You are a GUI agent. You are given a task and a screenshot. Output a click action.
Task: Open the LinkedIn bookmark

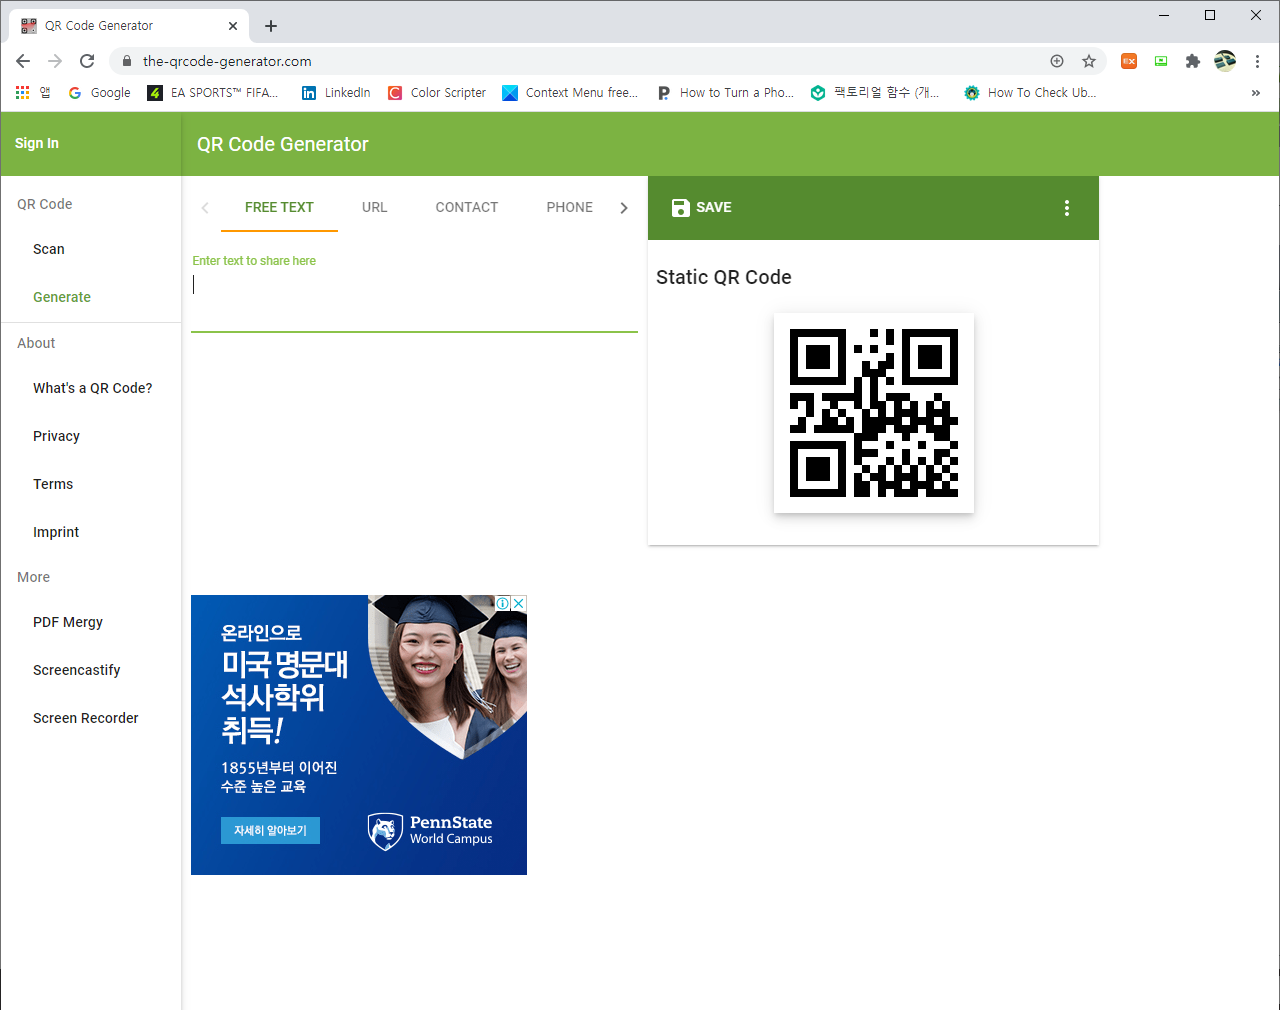[336, 92]
